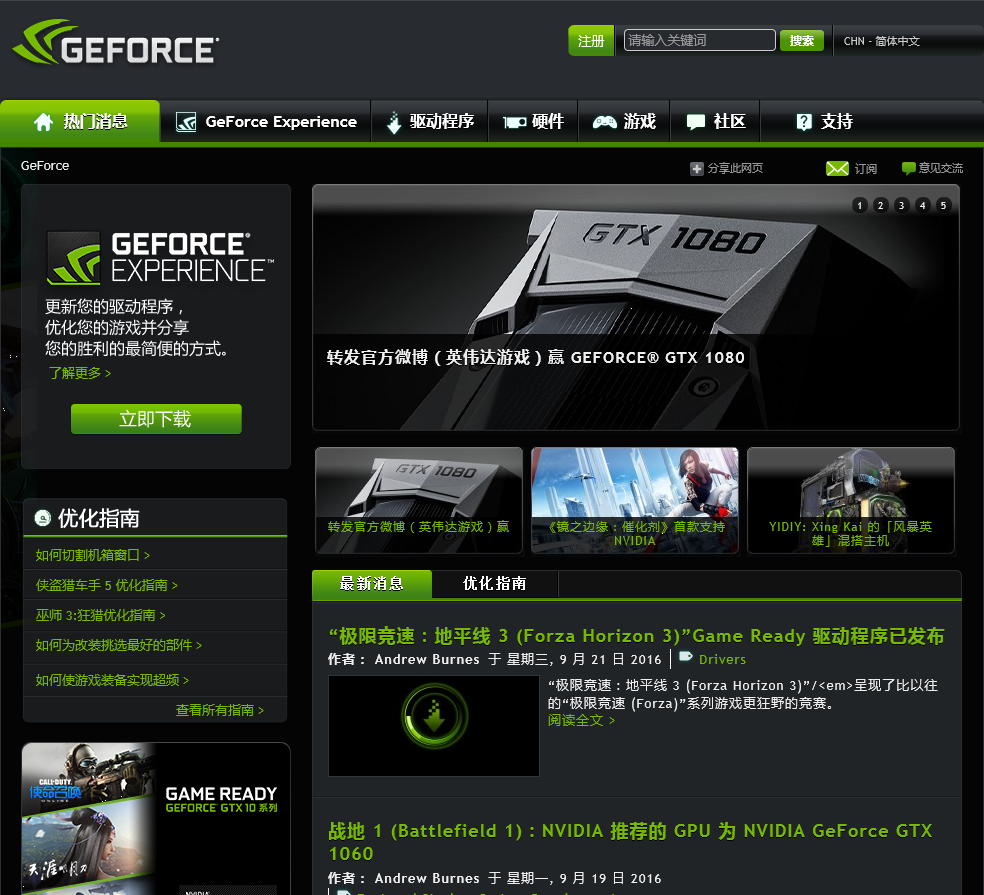
Task: Click the gamepad icon beside 游戏
Action: [x=605, y=122]
